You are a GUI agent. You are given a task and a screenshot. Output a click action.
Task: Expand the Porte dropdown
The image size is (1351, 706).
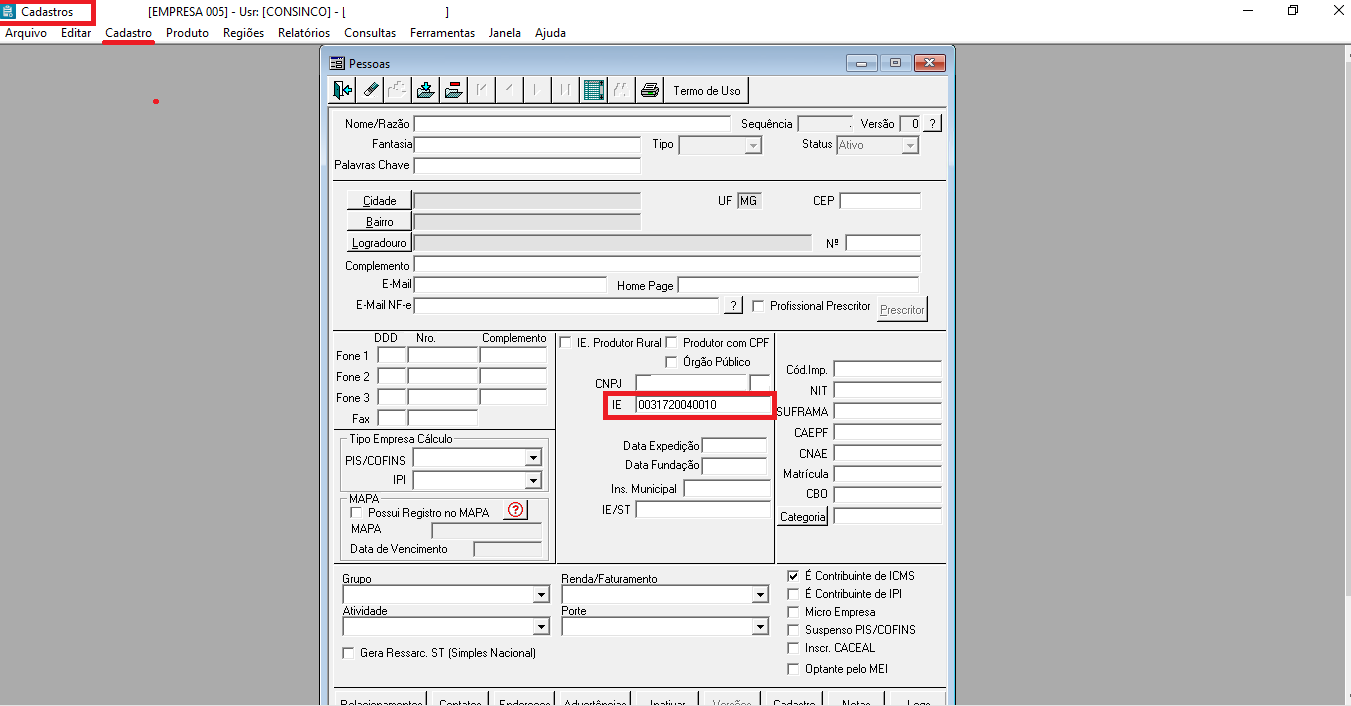[759, 627]
